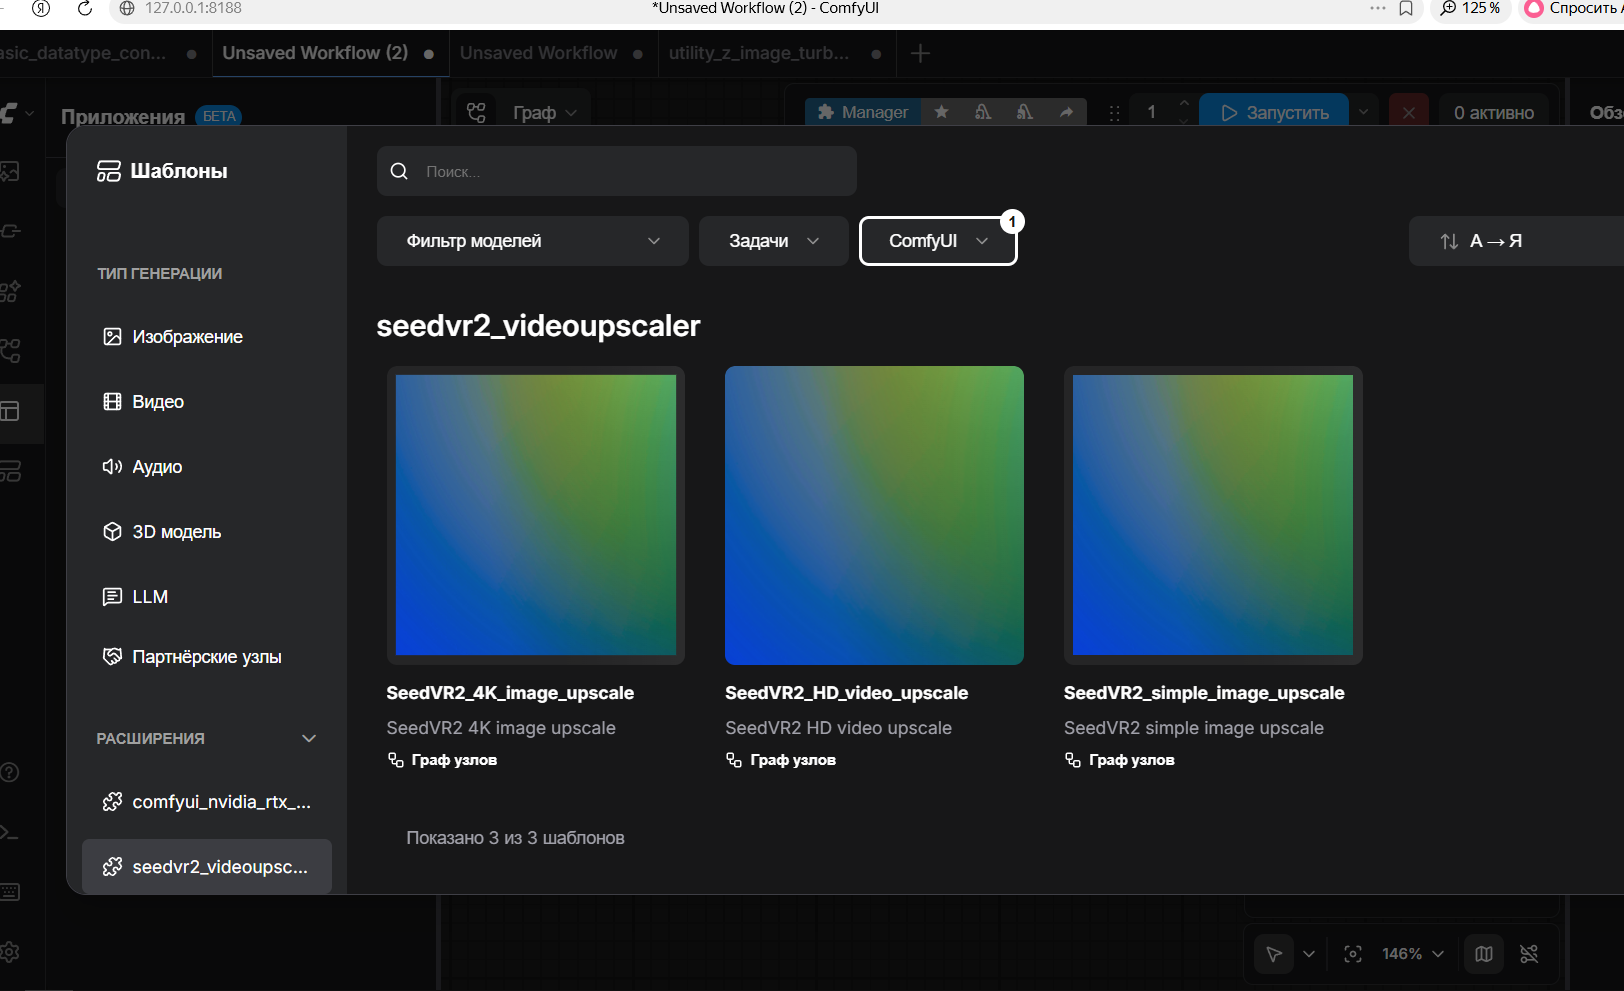
Task: Select the Видео category
Action: pos(207,402)
